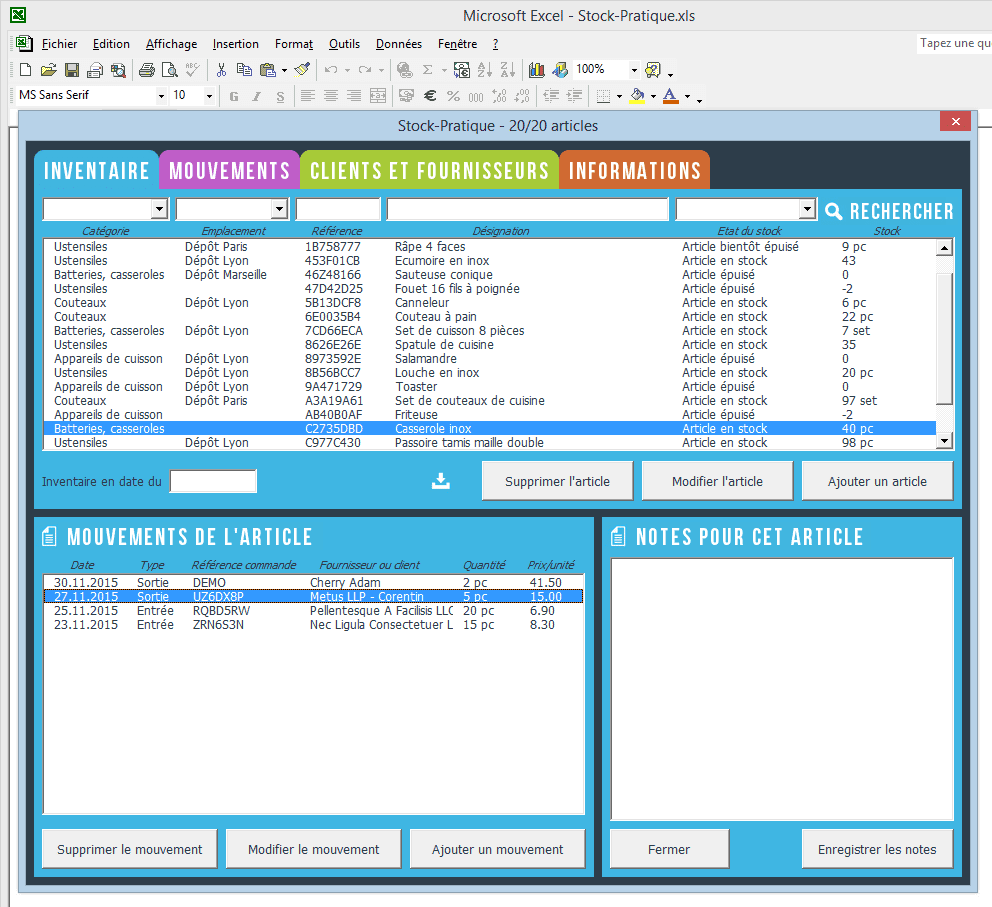
Task: Click the Inventaire en date du field
Action: point(213,482)
